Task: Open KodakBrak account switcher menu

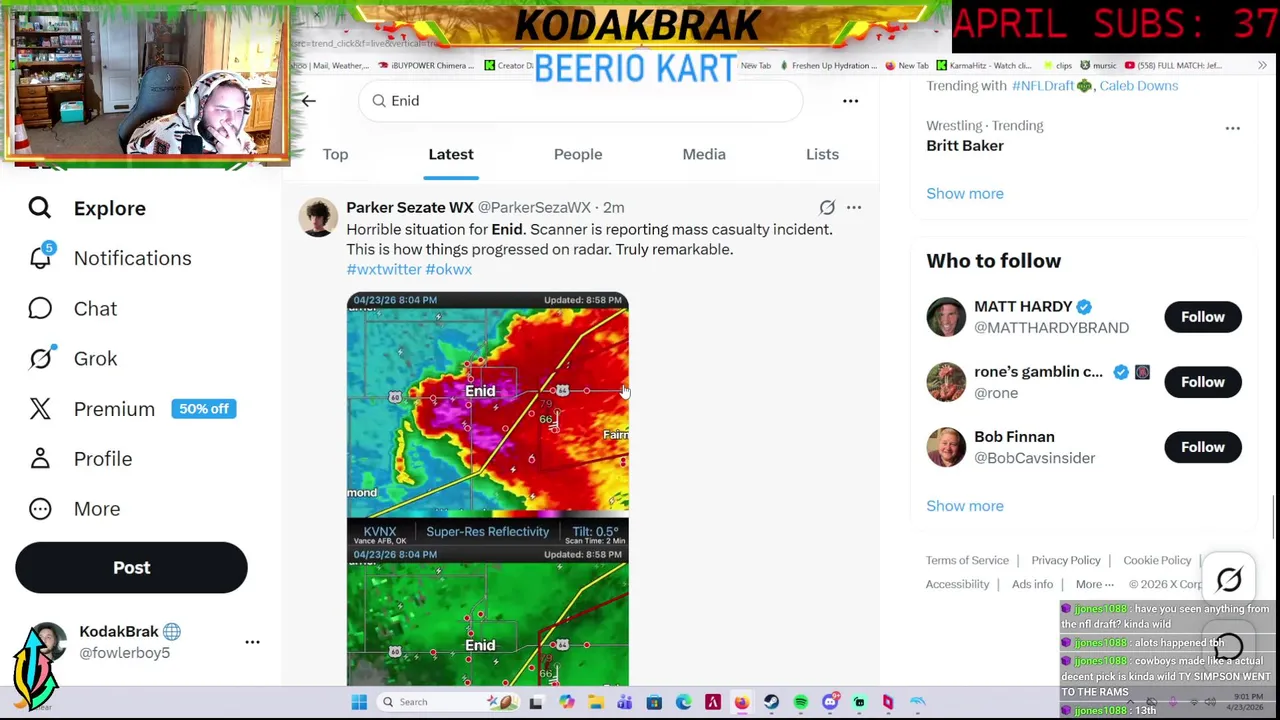Action: (252, 642)
